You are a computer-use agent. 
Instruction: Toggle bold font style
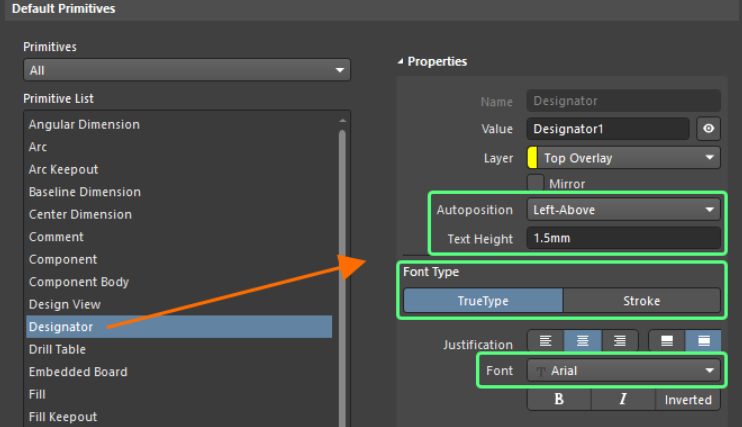coord(558,400)
